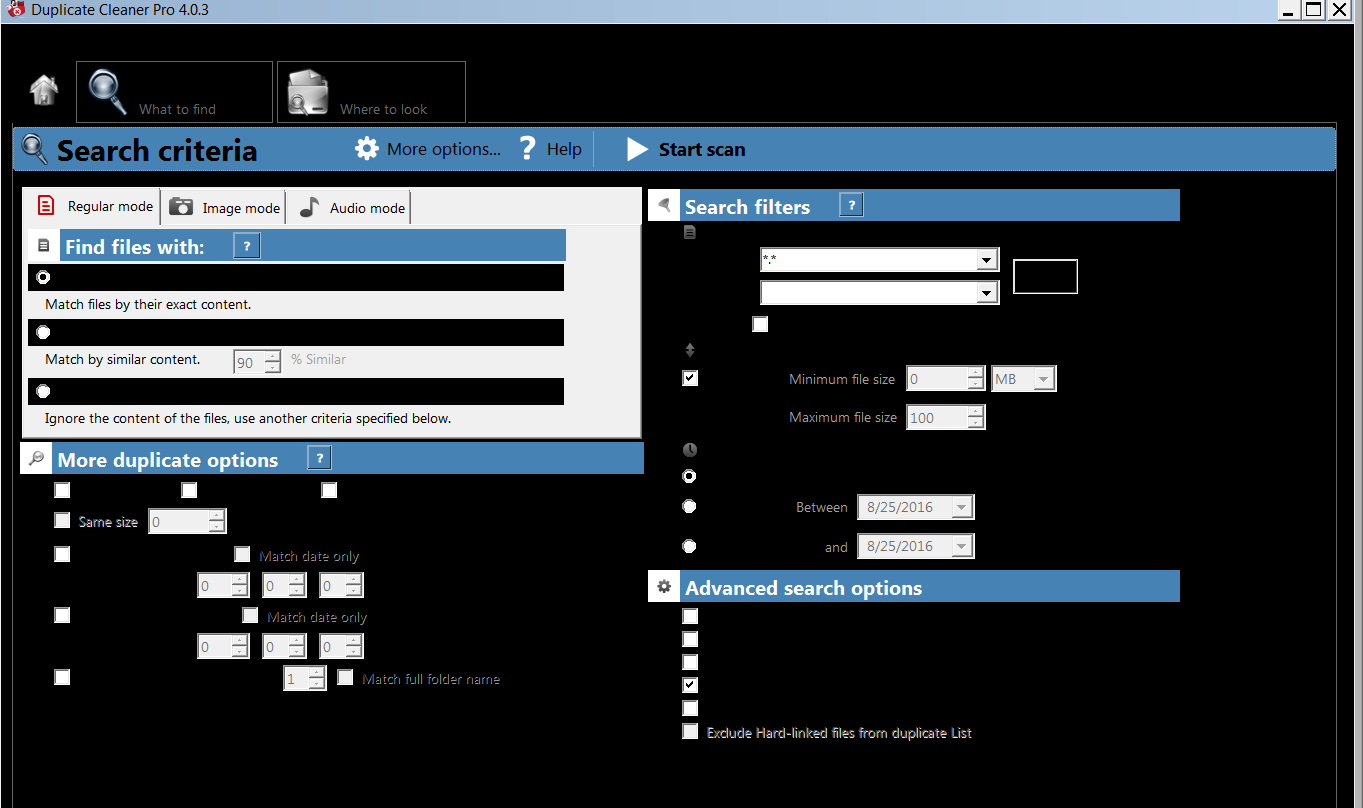Click the gear icon beside More options
The width and height of the screenshot is (1363, 808).
point(367,149)
